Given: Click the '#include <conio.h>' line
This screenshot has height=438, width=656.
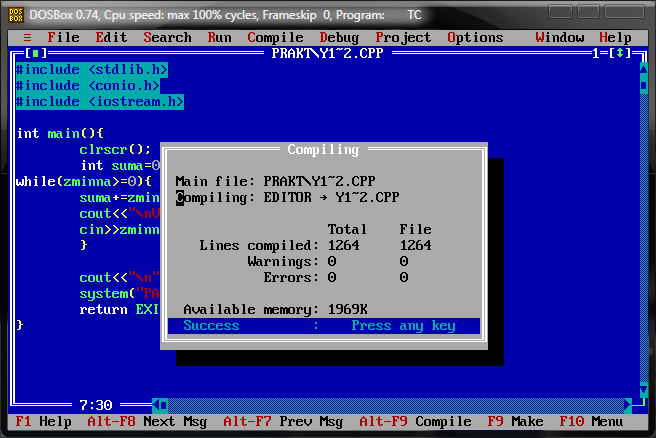Looking at the screenshot, I should (88, 85).
